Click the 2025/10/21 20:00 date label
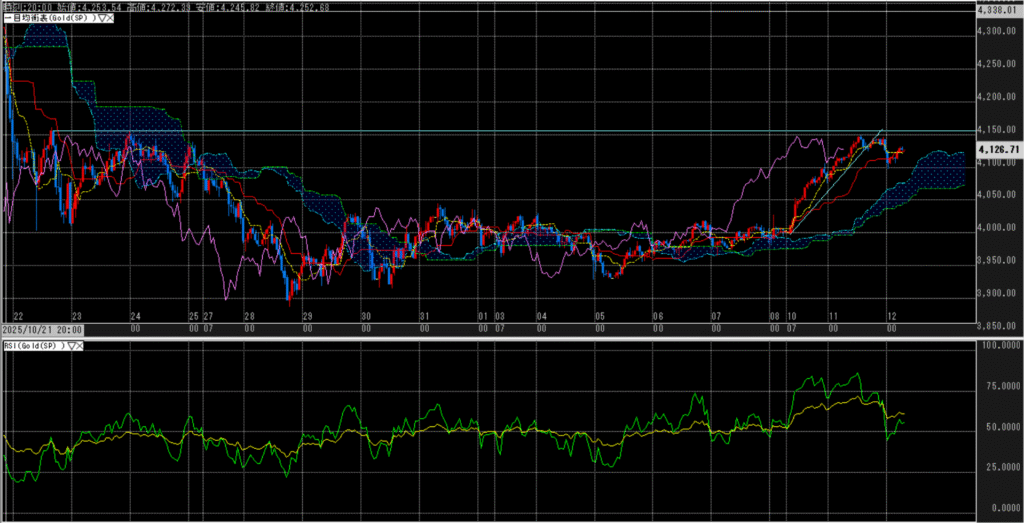The height and width of the screenshot is (523, 1024). click(x=41, y=328)
